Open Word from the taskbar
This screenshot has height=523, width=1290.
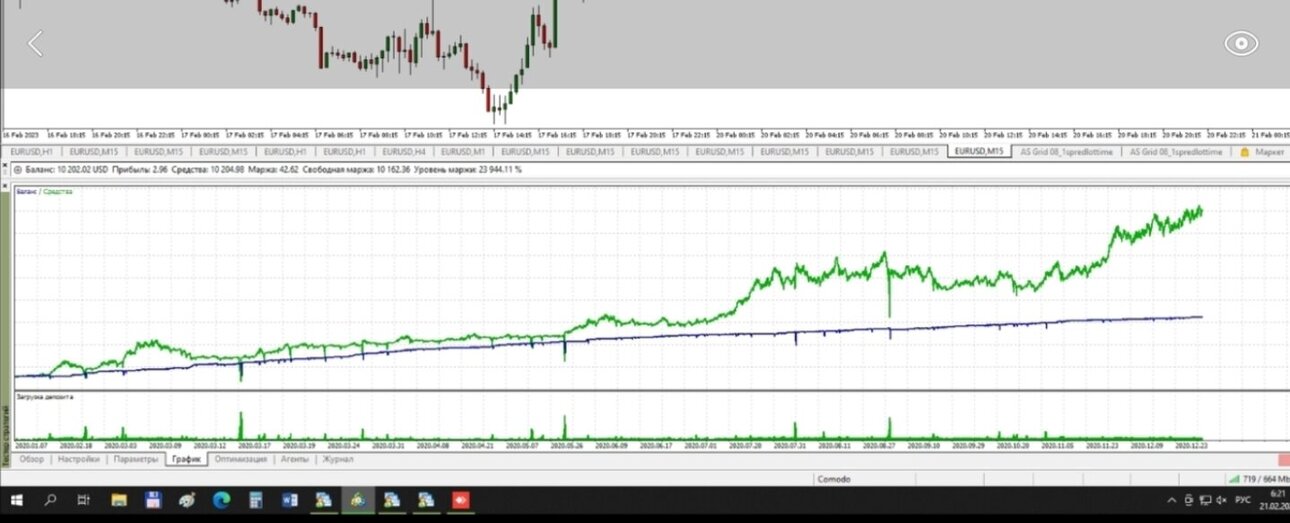pyautogui.click(x=289, y=498)
